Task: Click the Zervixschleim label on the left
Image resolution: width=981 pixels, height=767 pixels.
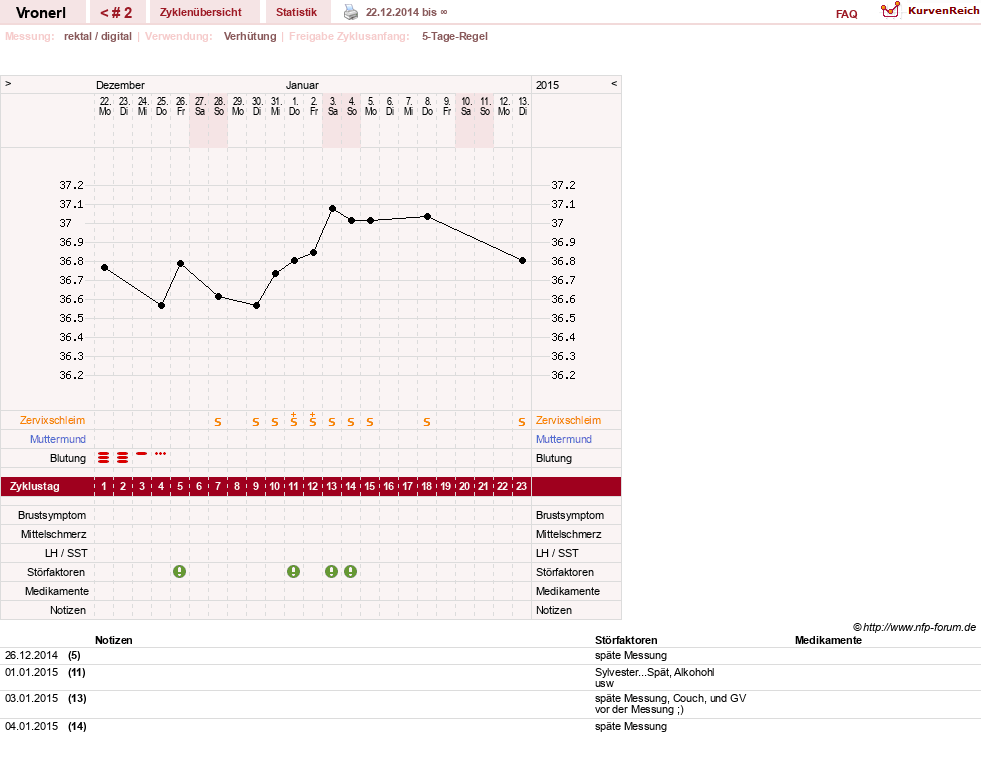Action: 53,420
